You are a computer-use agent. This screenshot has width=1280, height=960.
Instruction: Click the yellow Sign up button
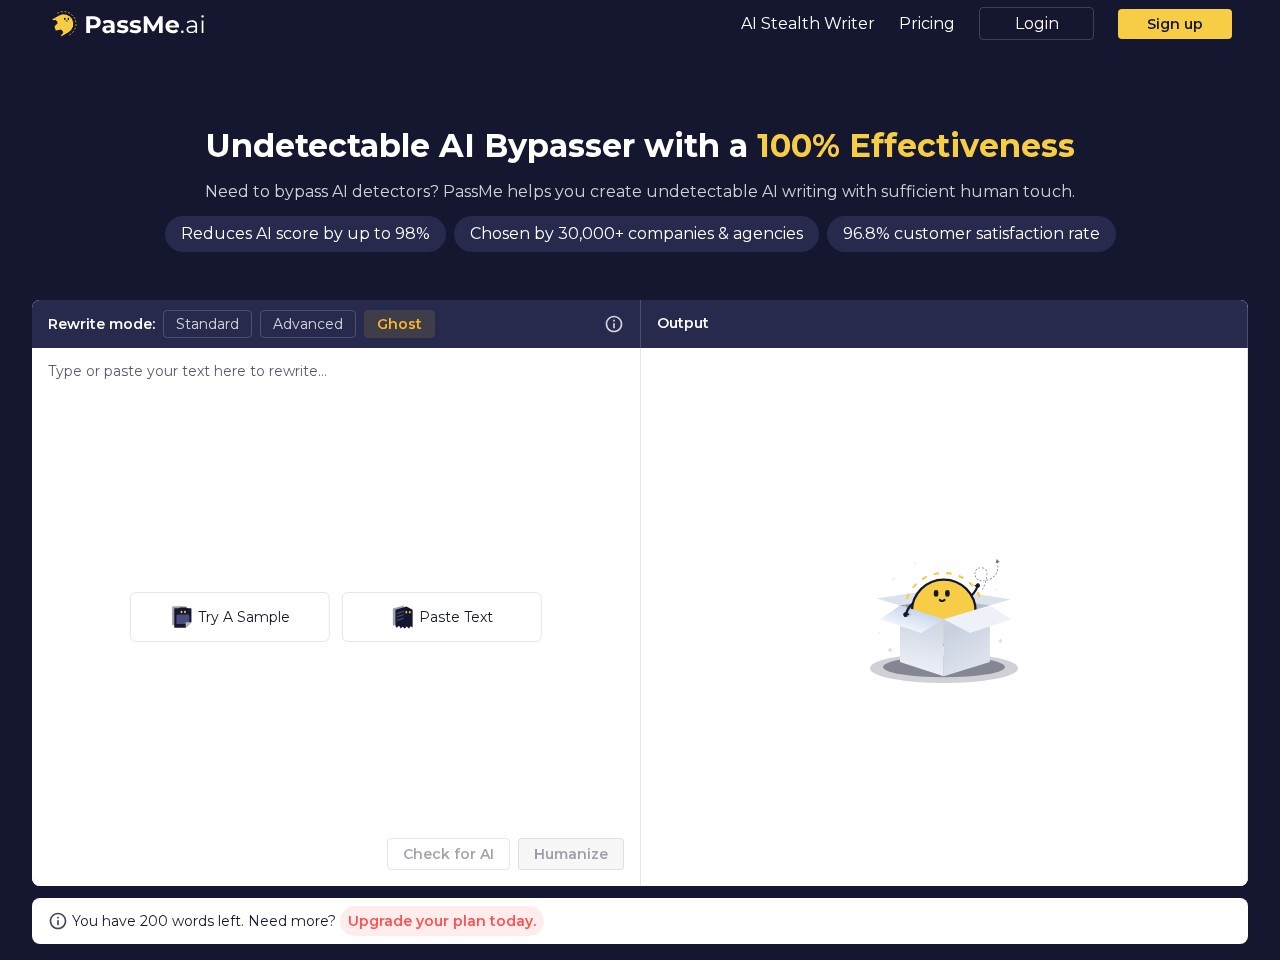click(x=1174, y=24)
